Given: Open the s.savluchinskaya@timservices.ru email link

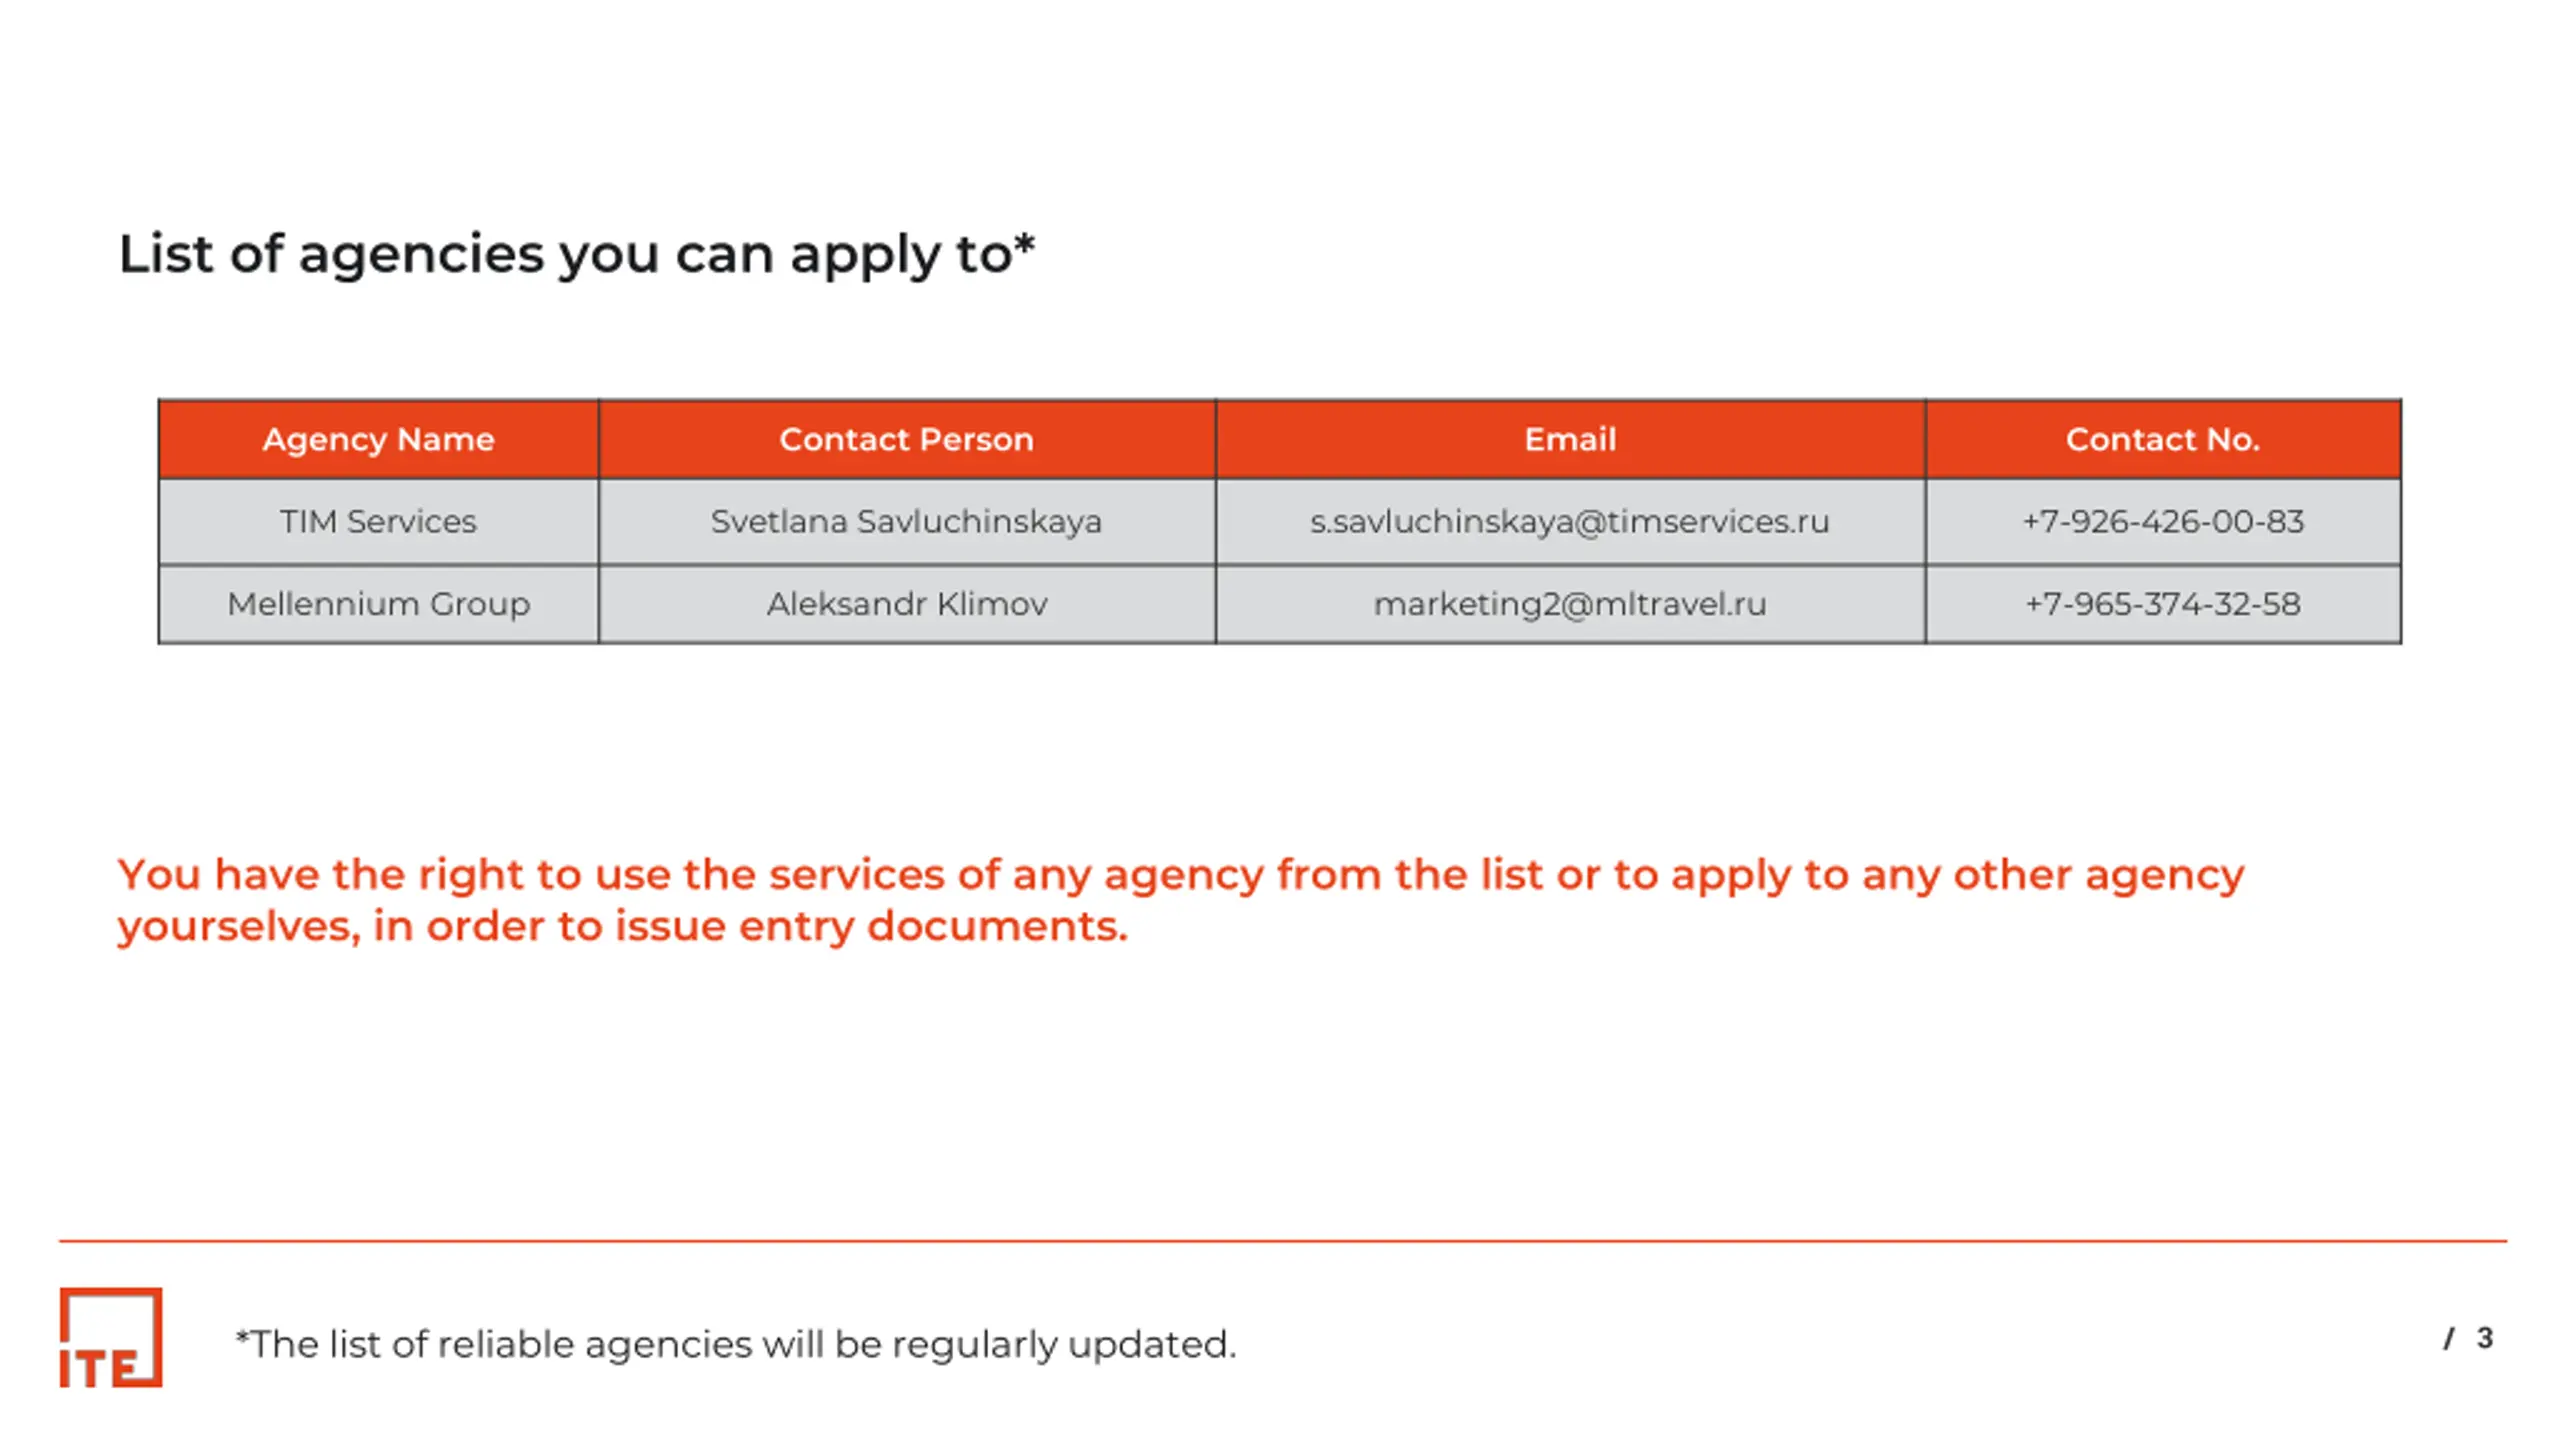Looking at the screenshot, I should 1570,522.
